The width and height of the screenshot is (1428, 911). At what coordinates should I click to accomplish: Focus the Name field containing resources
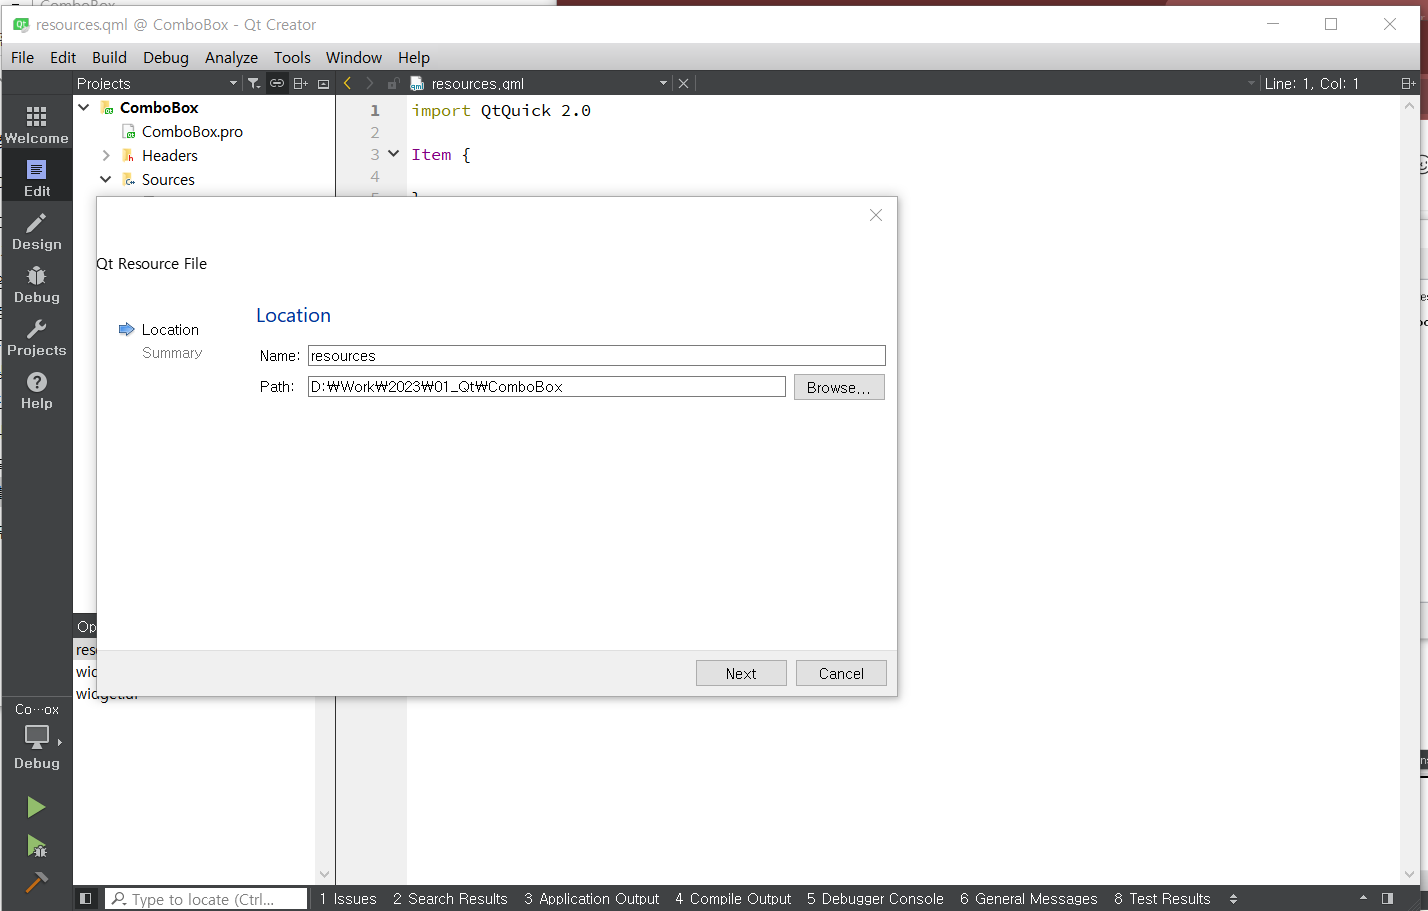click(597, 355)
